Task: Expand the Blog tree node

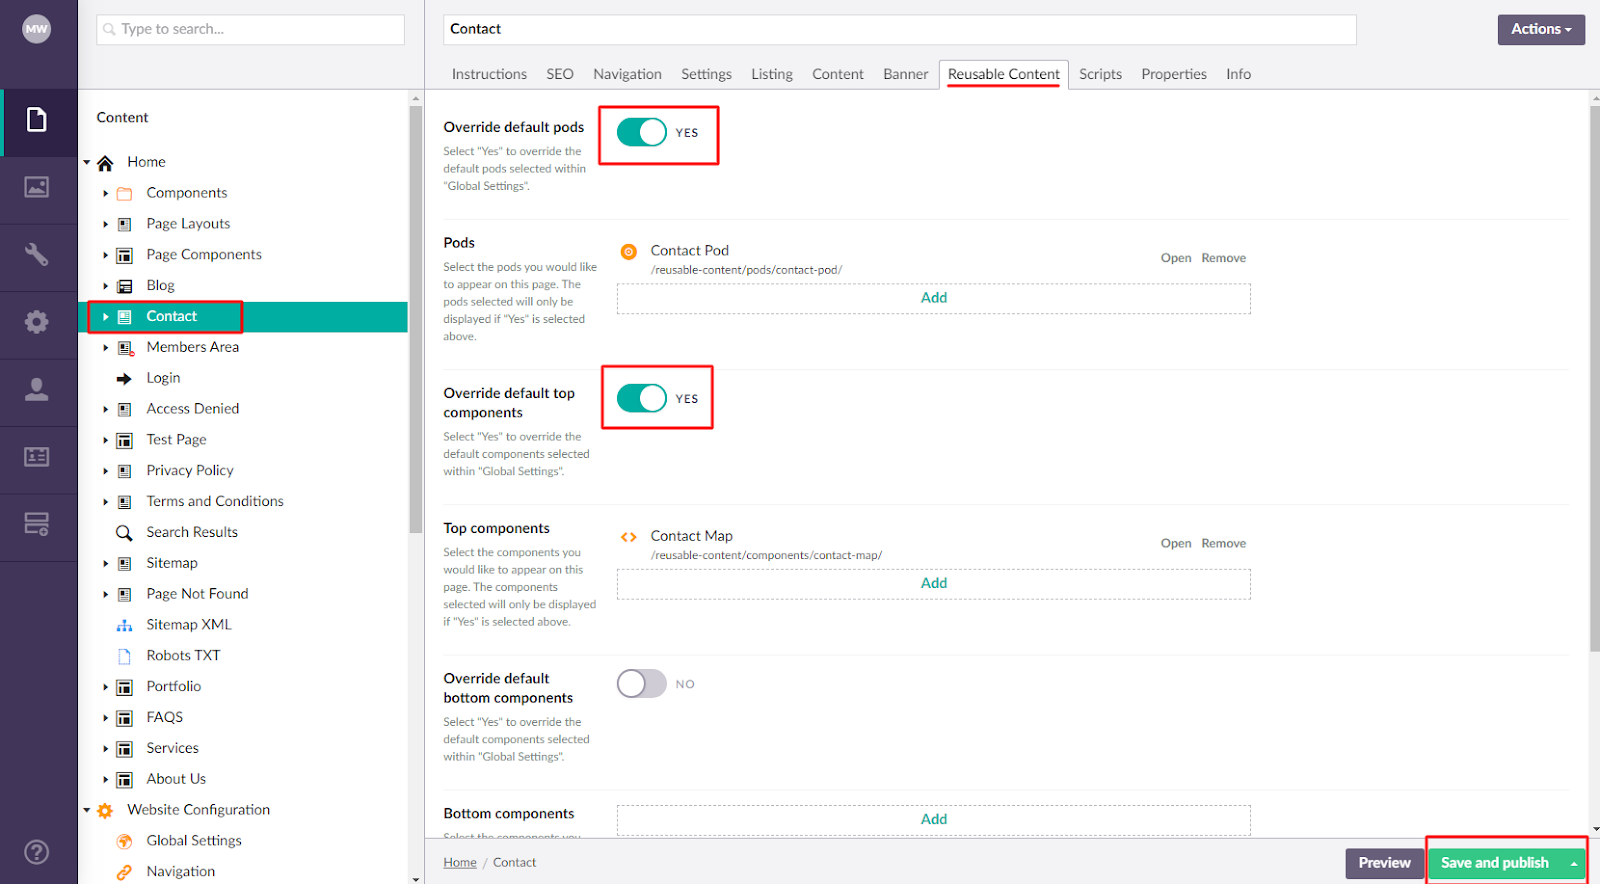Action: pos(105,286)
